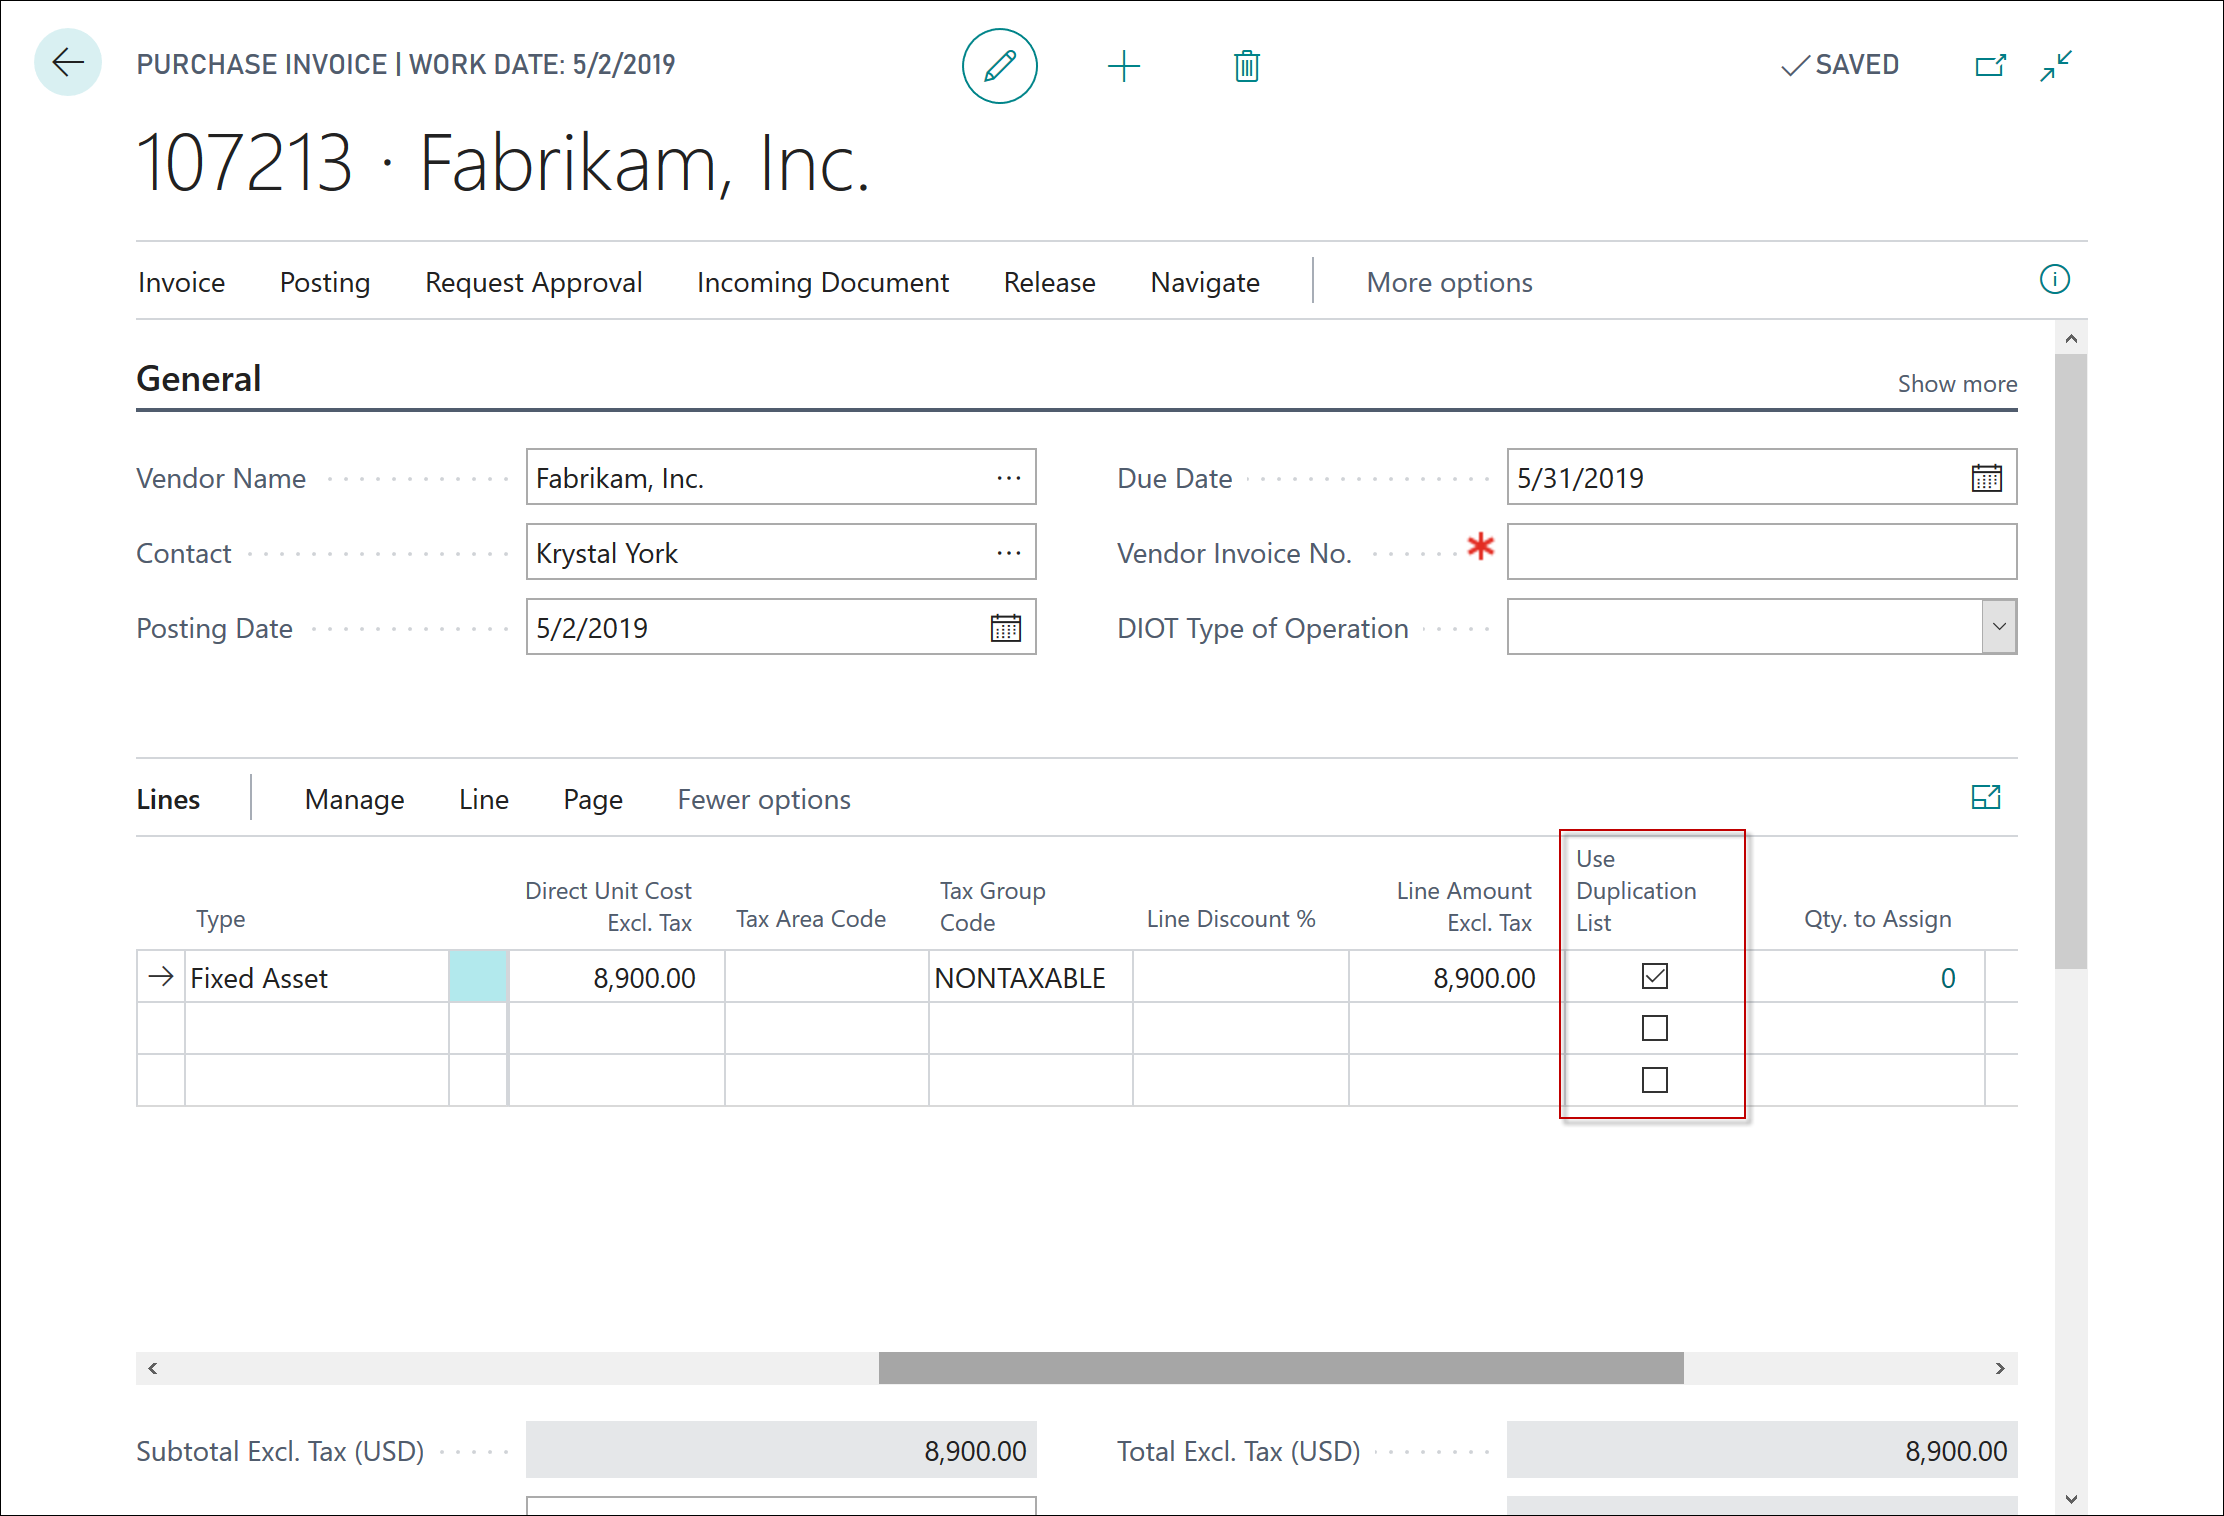Click the Fixed Asset type cell
Screen dimensions: 2224x1516
coord(316,977)
